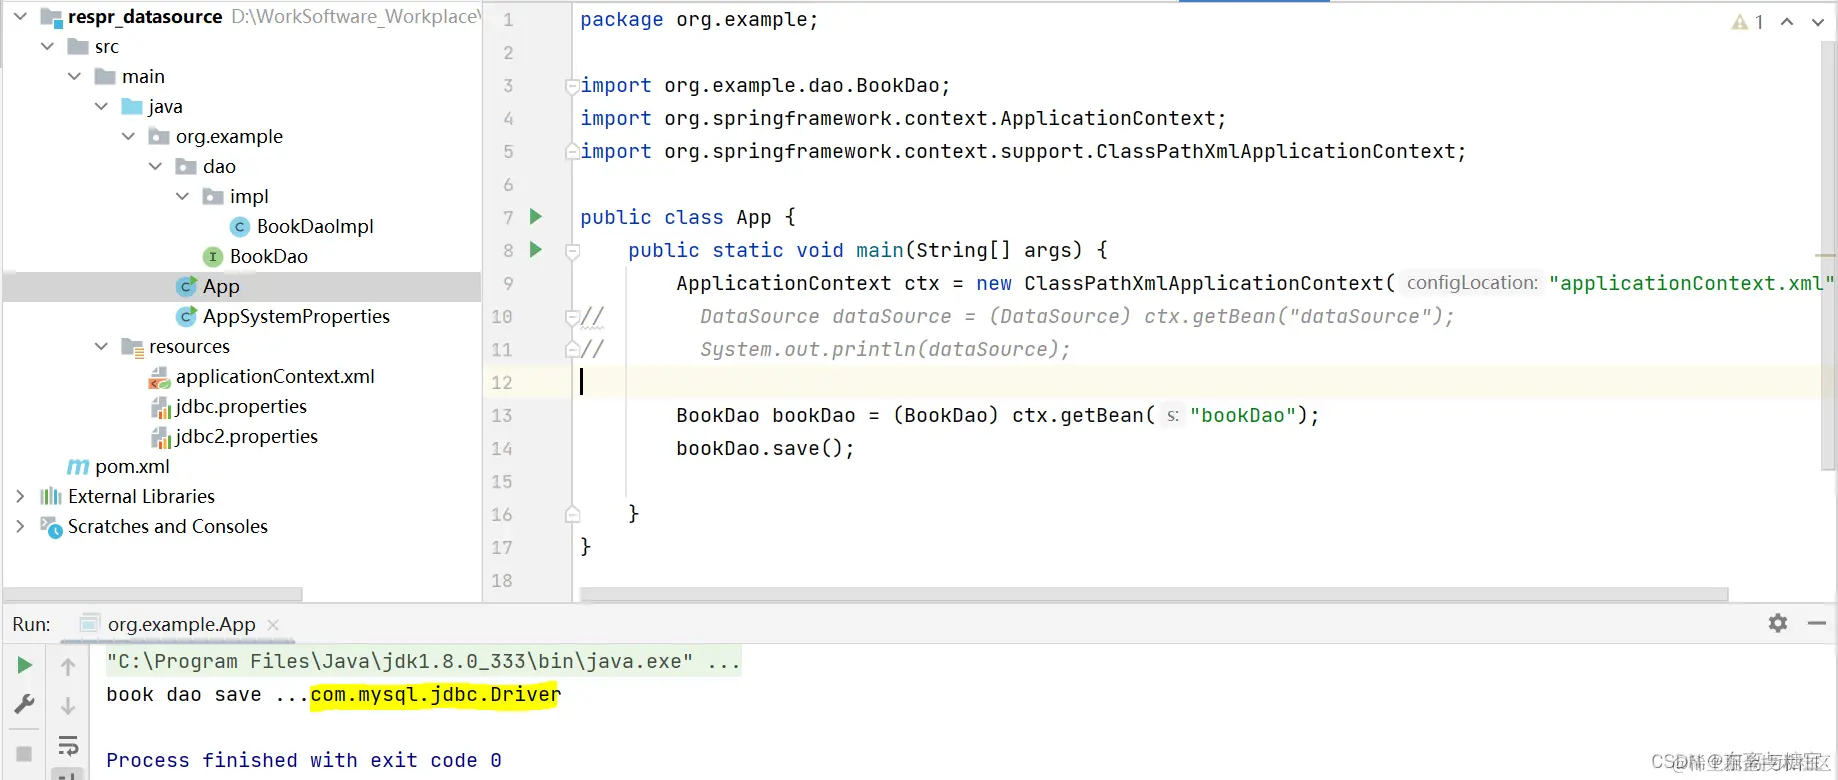This screenshot has height=780, width=1838.
Task: Click the resources folder icon
Action: (x=132, y=347)
